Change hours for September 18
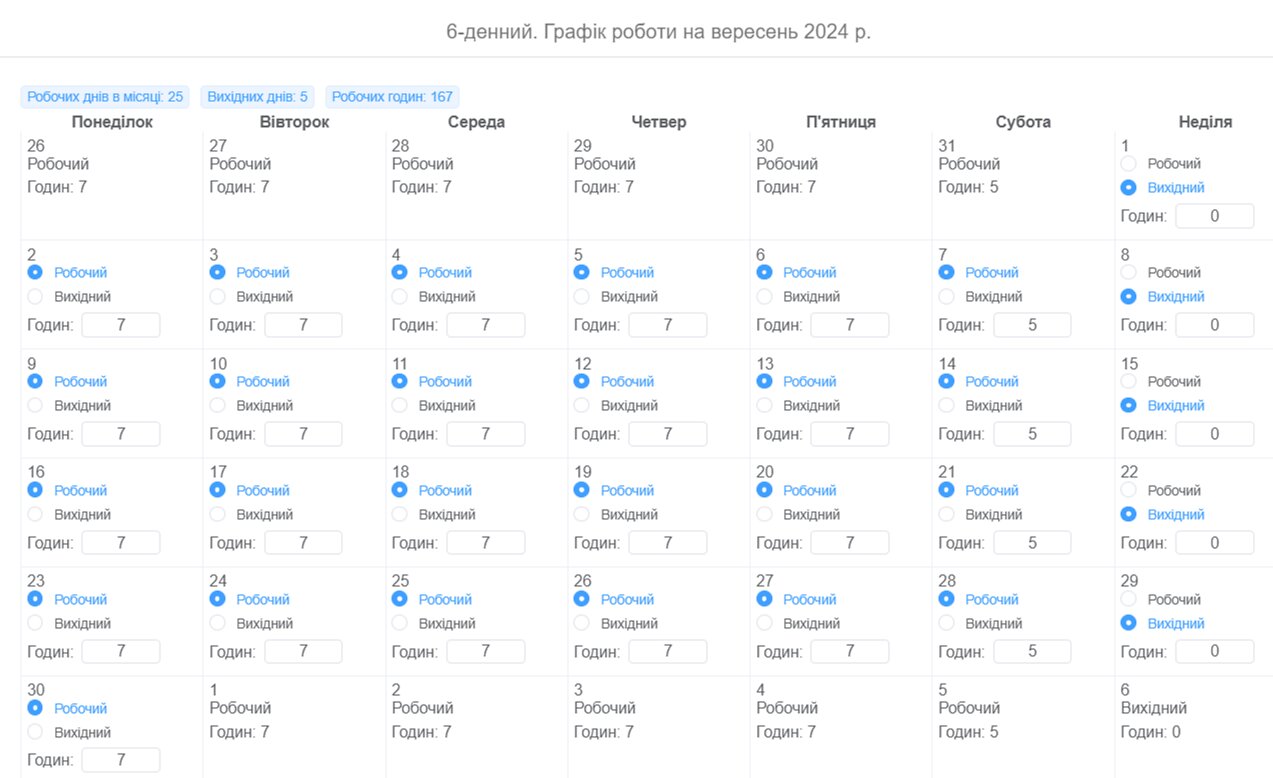1273x778 pixels. [485, 543]
